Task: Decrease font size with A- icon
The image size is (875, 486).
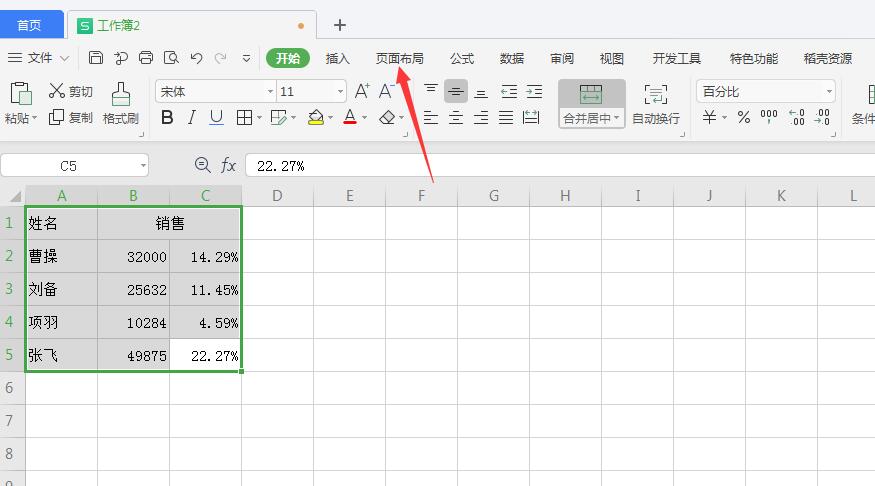Action: 386,91
